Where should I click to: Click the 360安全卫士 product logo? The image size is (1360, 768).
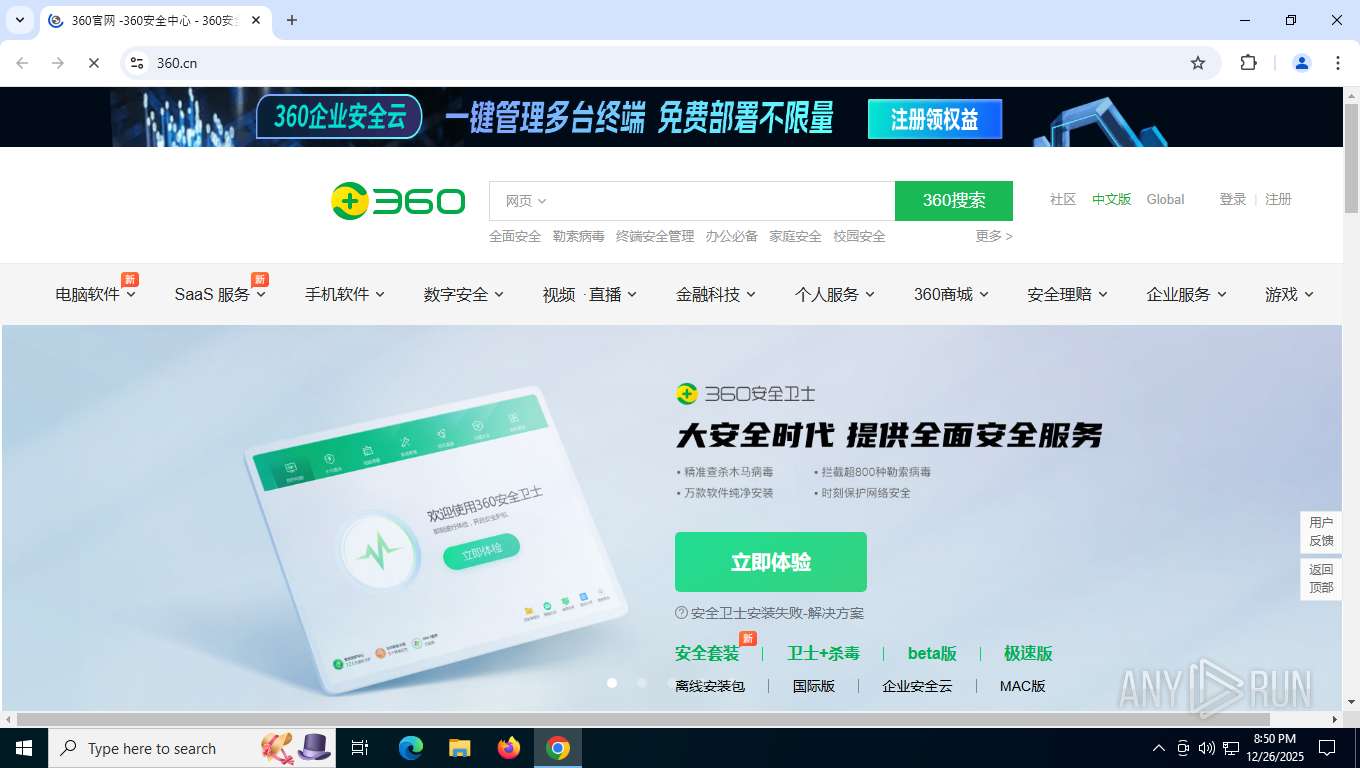click(745, 394)
